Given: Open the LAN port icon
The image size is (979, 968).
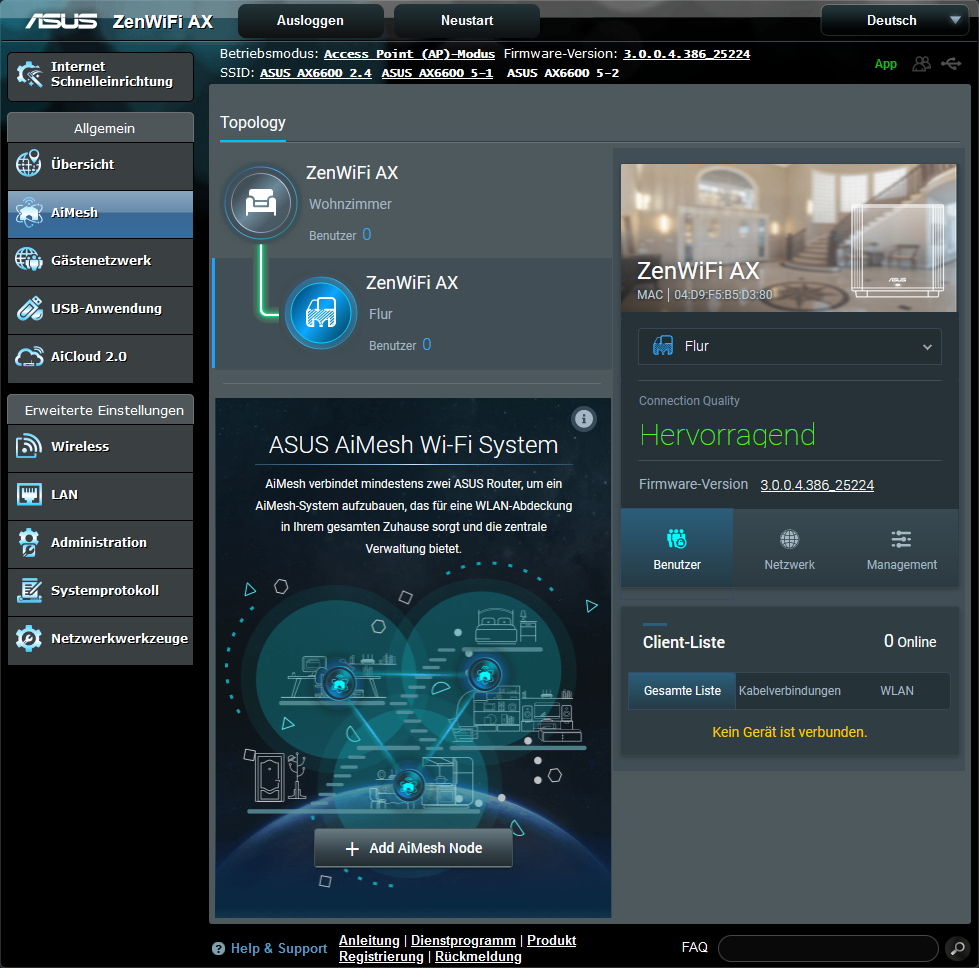Looking at the screenshot, I should point(29,494).
